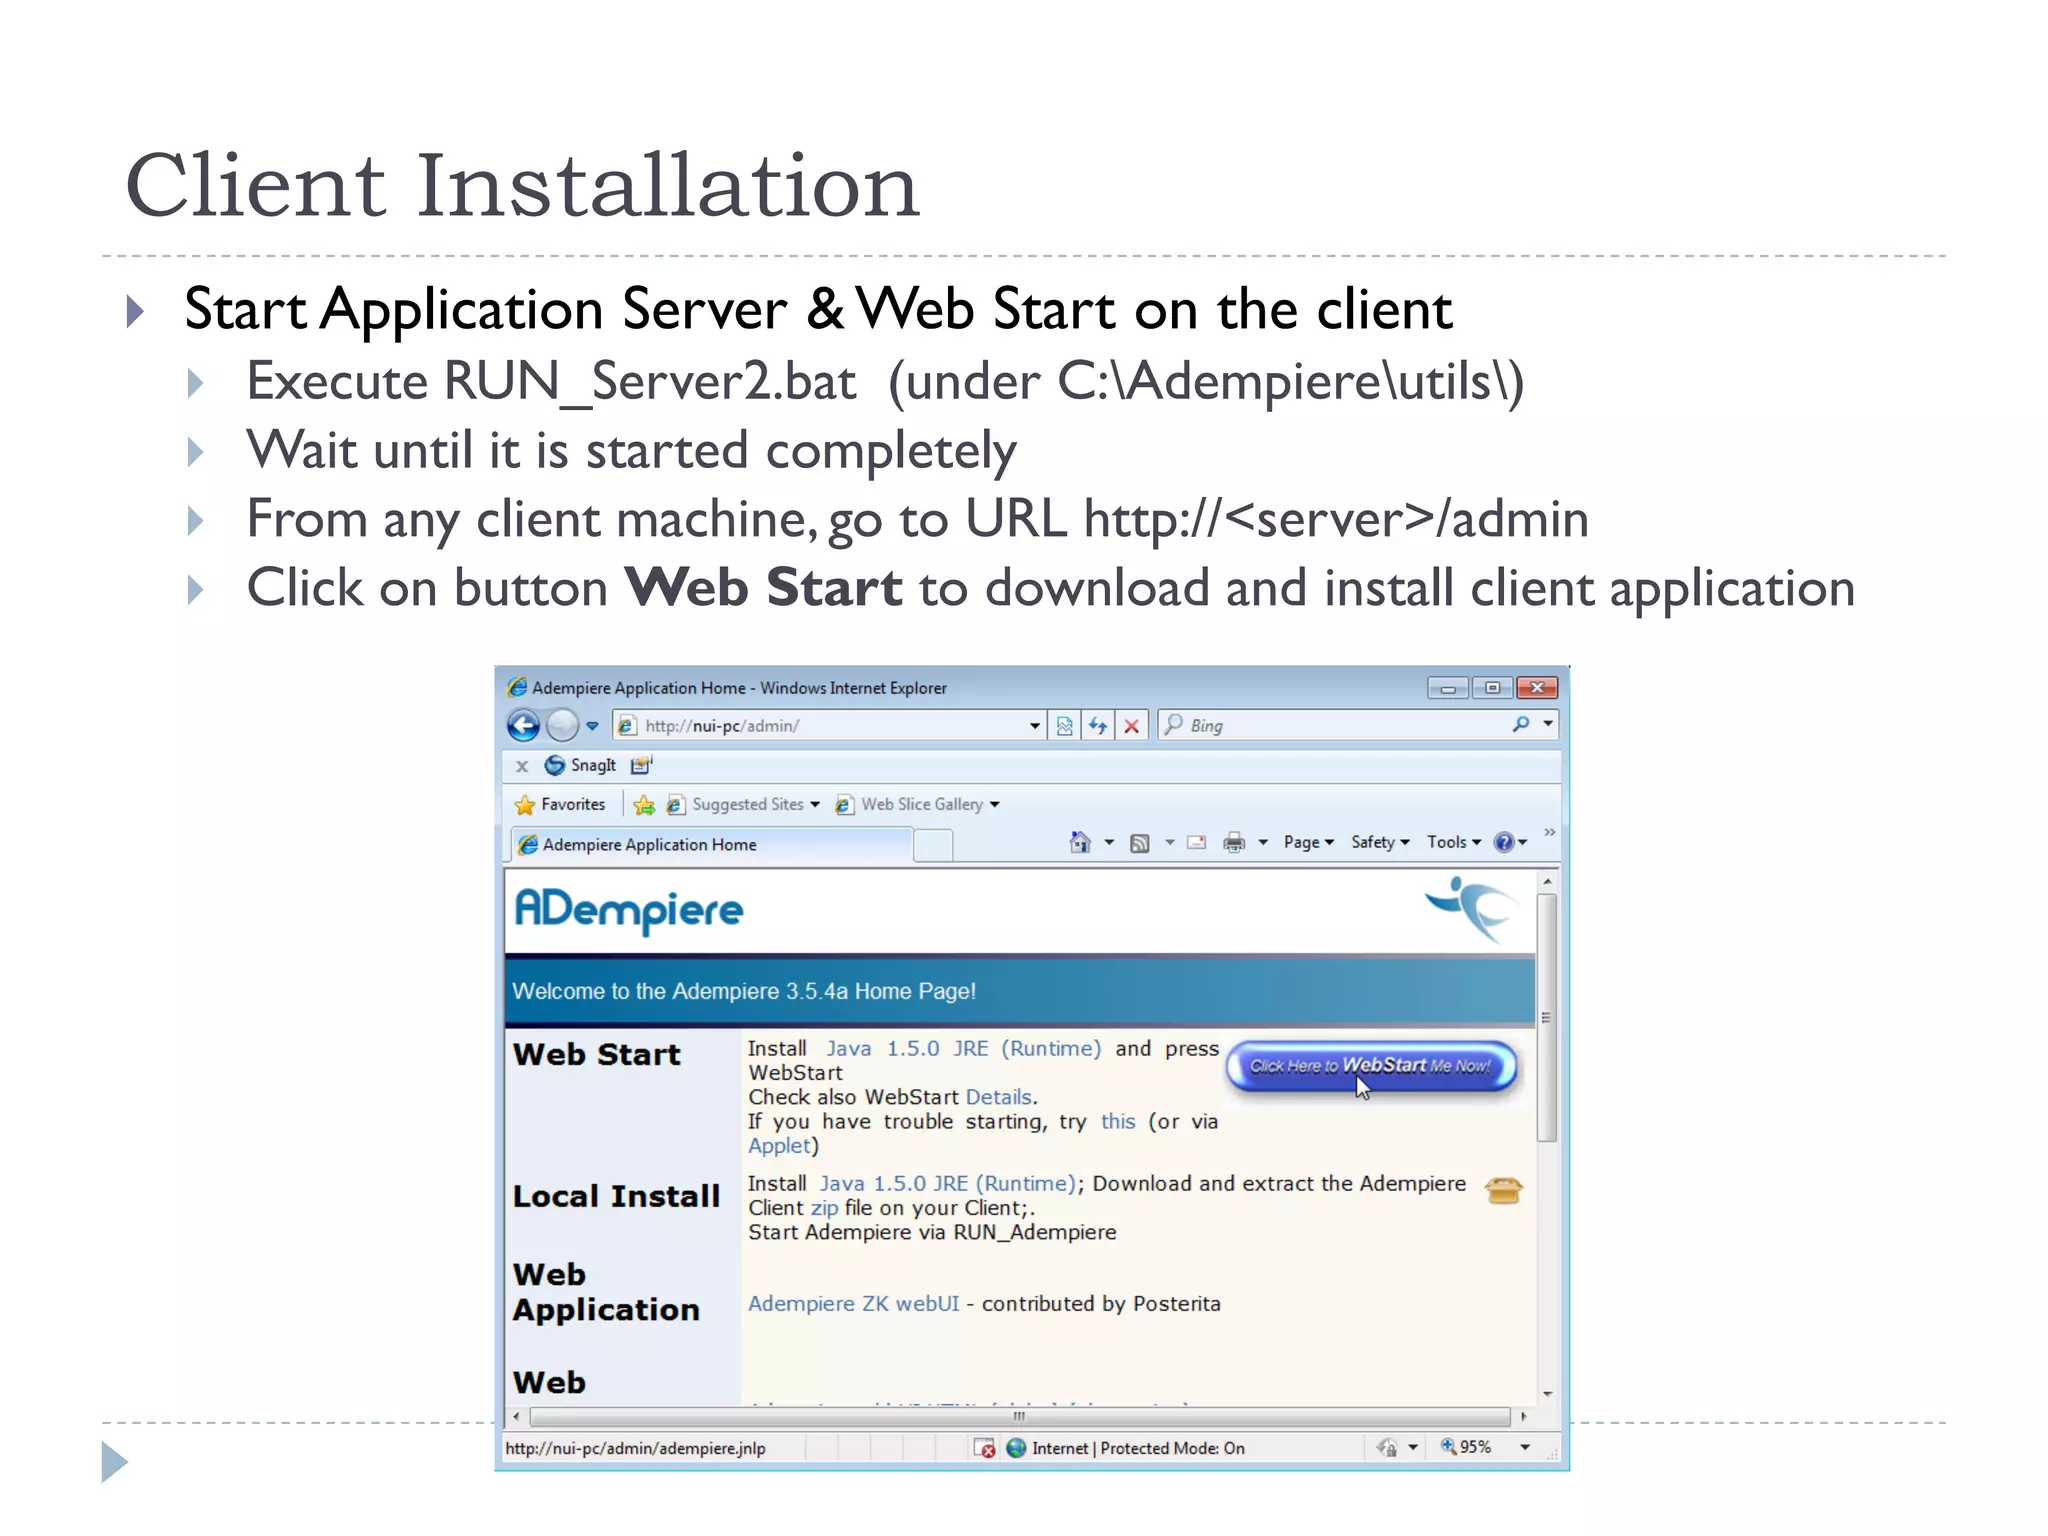Click the horizontal scrollbar left arrow
Image resolution: width=2048 pixels, height=1536 pixels.
(x=517, y=1417)
